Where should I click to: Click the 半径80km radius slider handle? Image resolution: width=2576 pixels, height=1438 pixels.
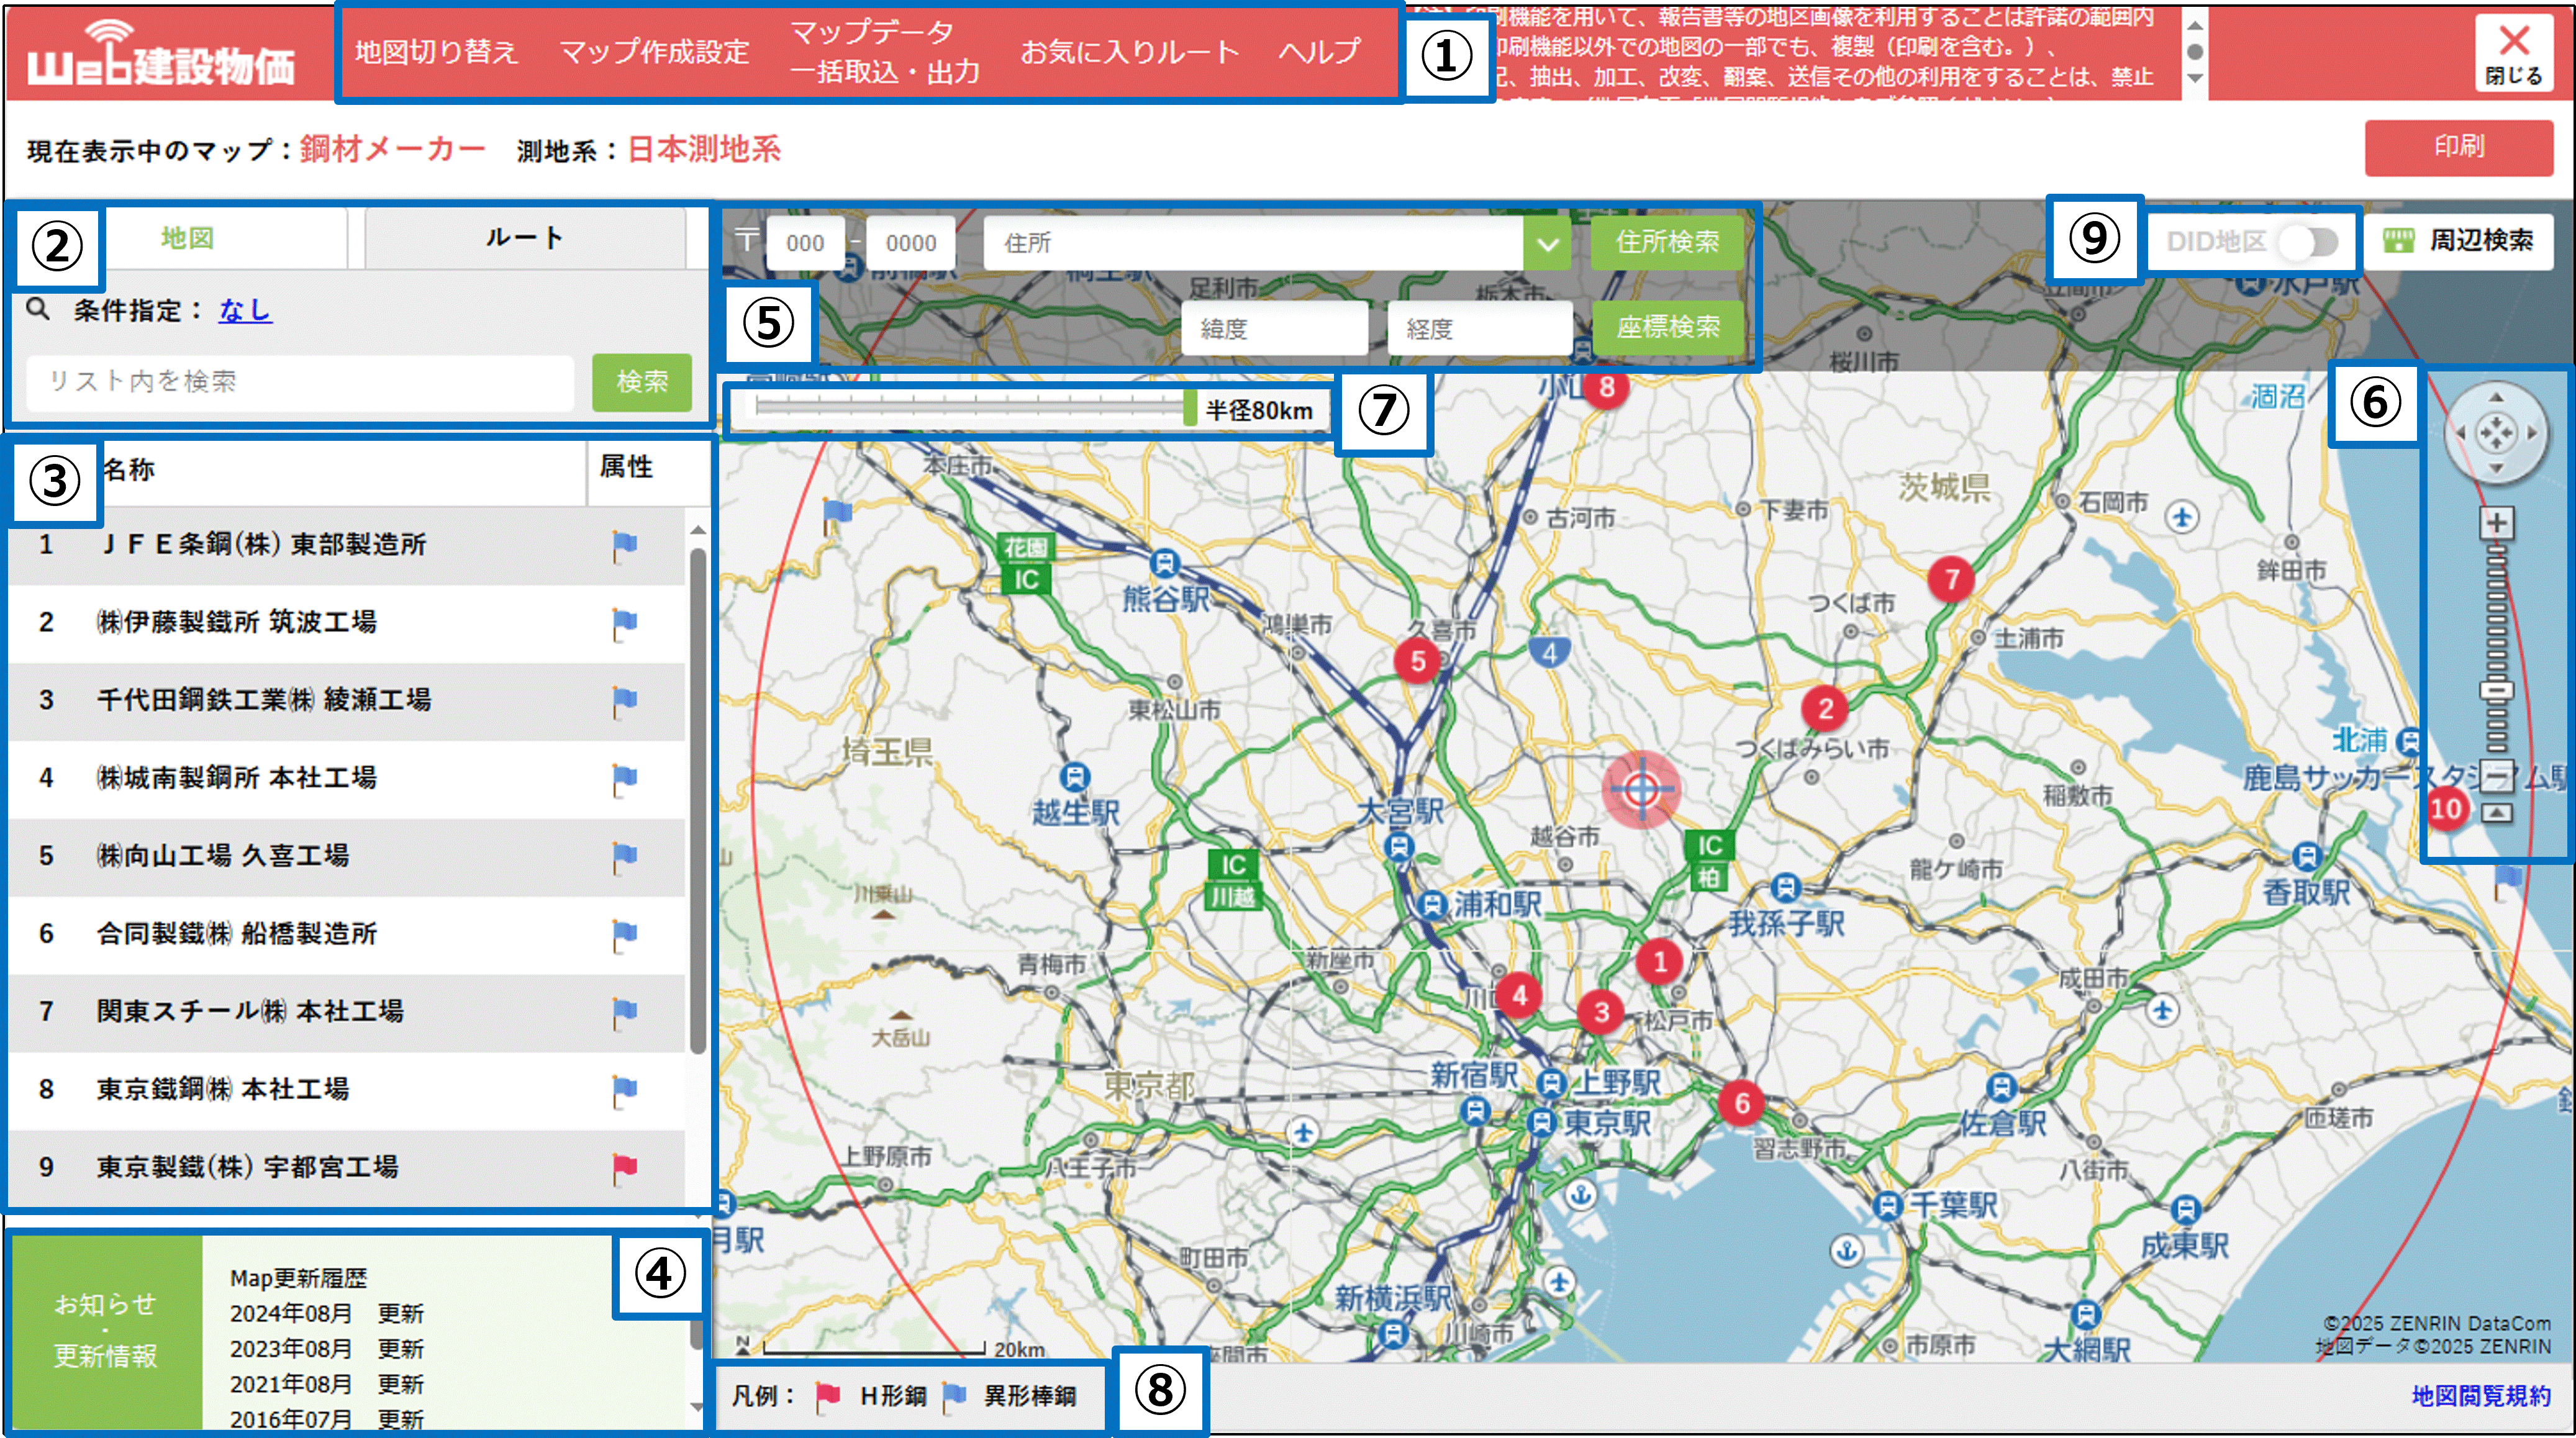(1190, 409)
